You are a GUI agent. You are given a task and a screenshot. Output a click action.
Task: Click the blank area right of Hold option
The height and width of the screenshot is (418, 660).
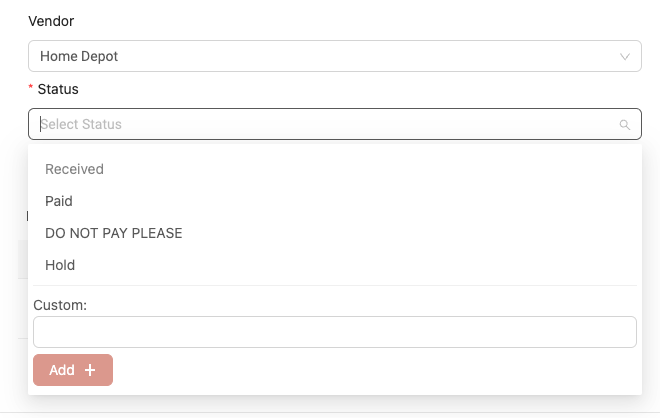(356, 265)
